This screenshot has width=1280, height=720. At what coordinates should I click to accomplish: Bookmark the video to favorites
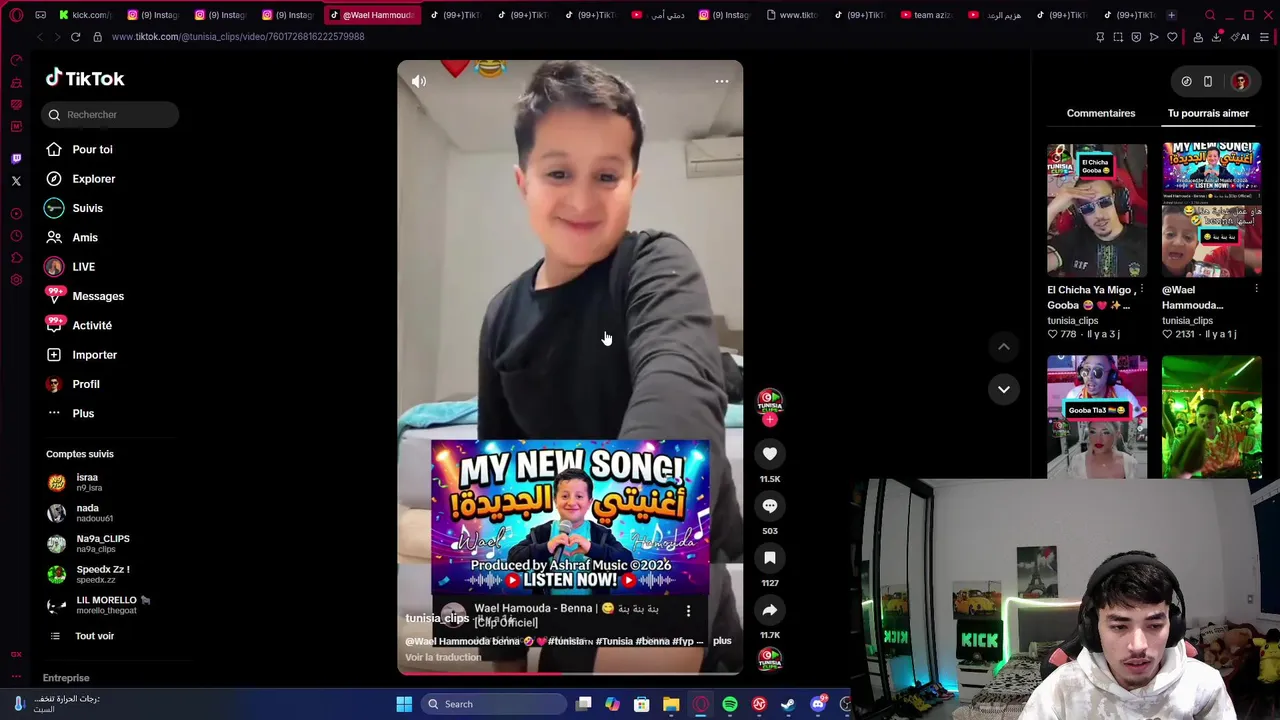tap(770, 558)
